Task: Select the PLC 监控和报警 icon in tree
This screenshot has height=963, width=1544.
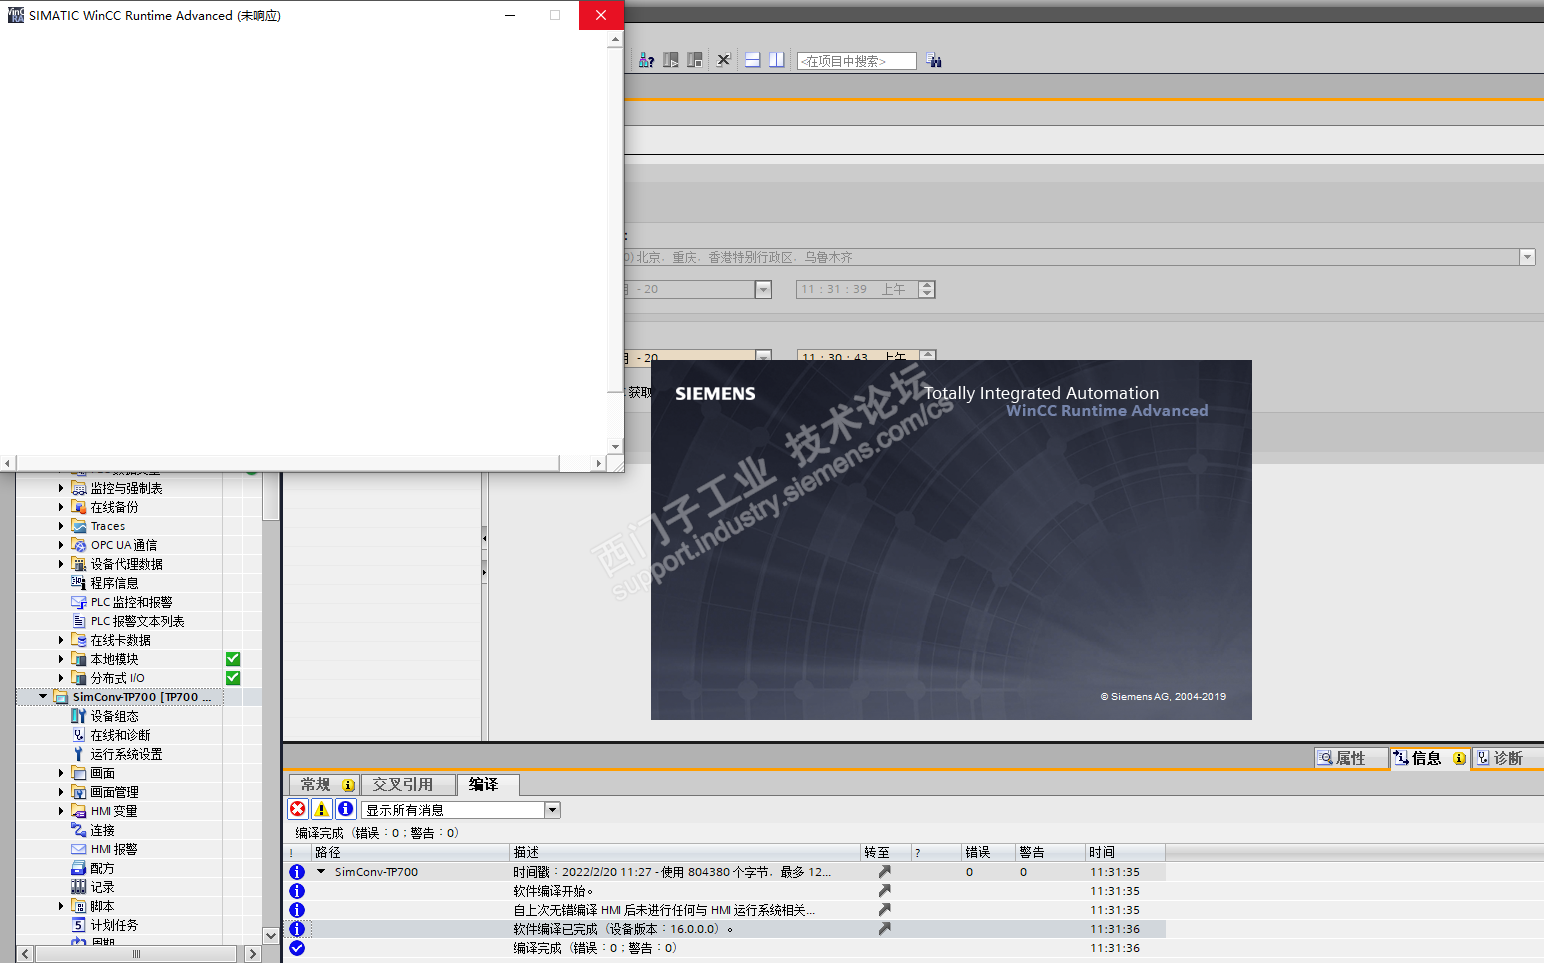Action: pyautogui.click(x=78, y=602)
